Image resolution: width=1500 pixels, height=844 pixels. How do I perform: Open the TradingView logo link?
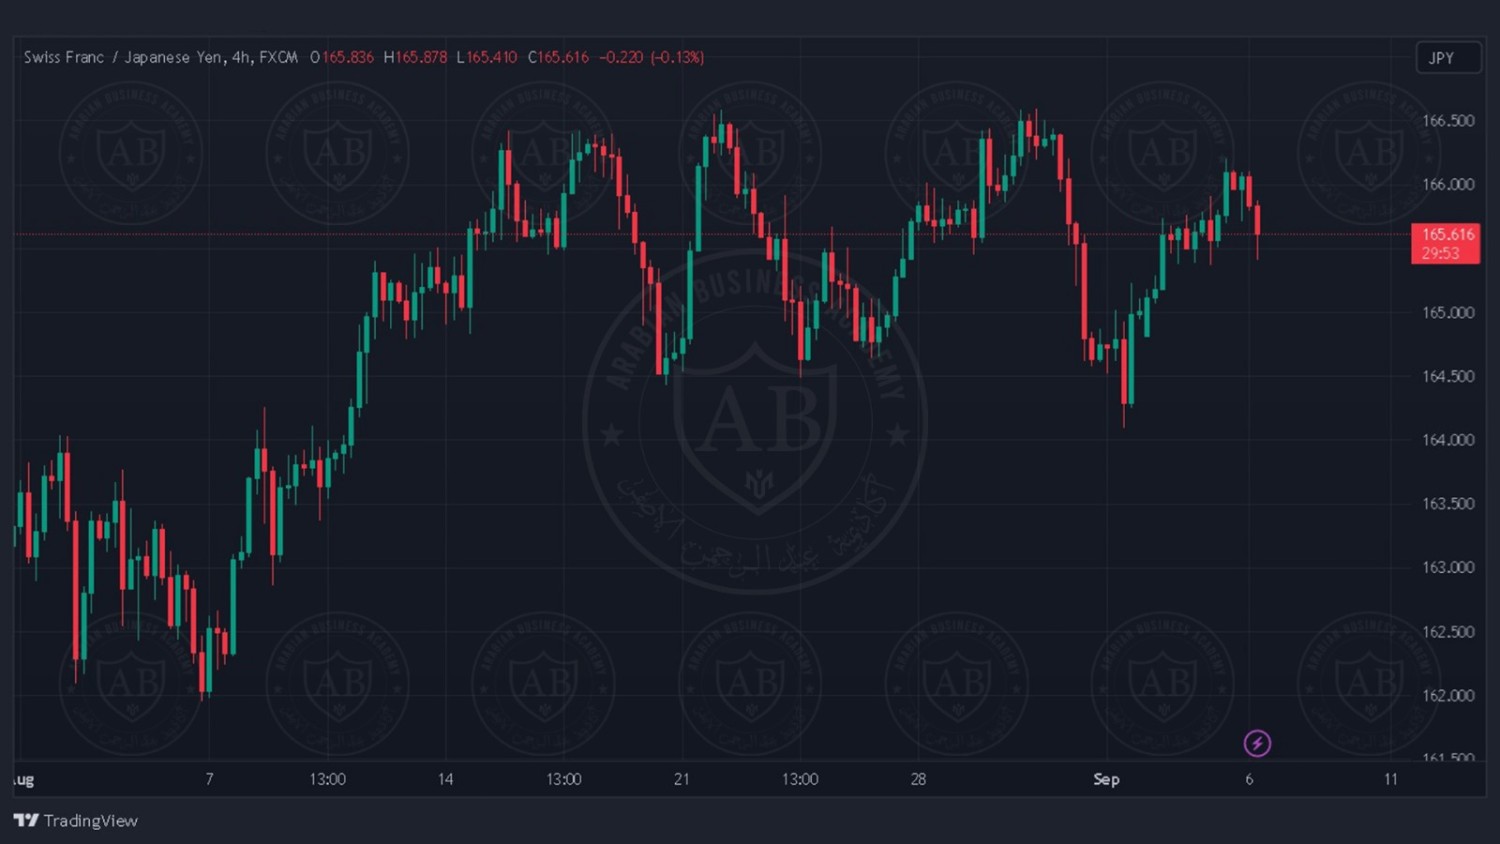[76, 821]
